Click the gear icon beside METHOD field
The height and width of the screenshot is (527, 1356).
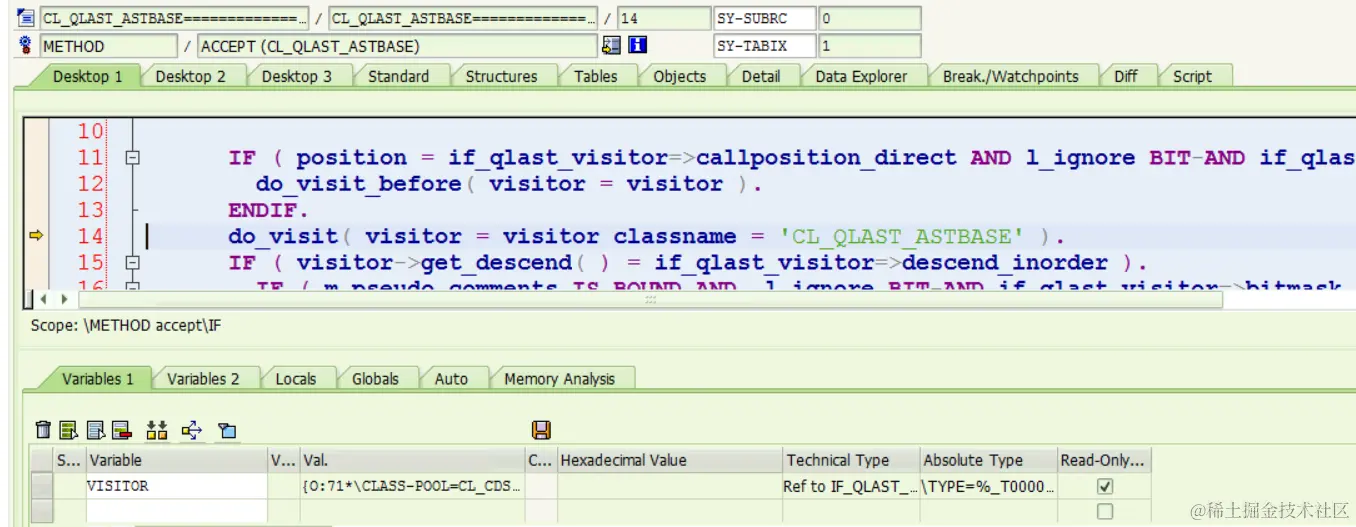(26, 46)
